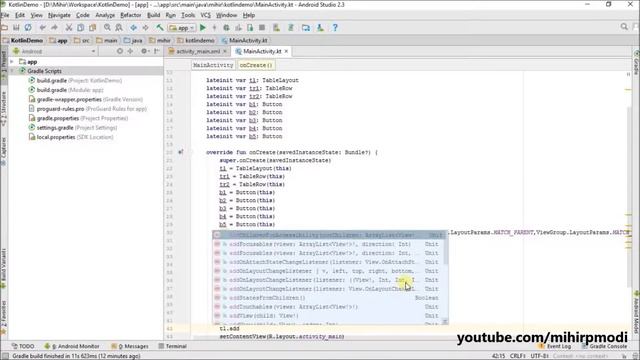Open the Gradle Console panel
This screenshot has width=640, height=360.
pyautogui.click(x=604, y=346)
